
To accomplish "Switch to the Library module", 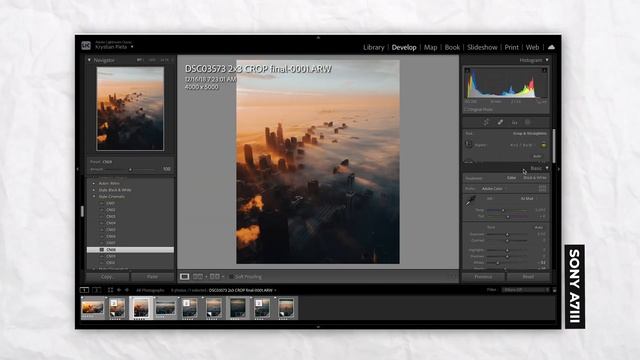I will click(374, 47).
